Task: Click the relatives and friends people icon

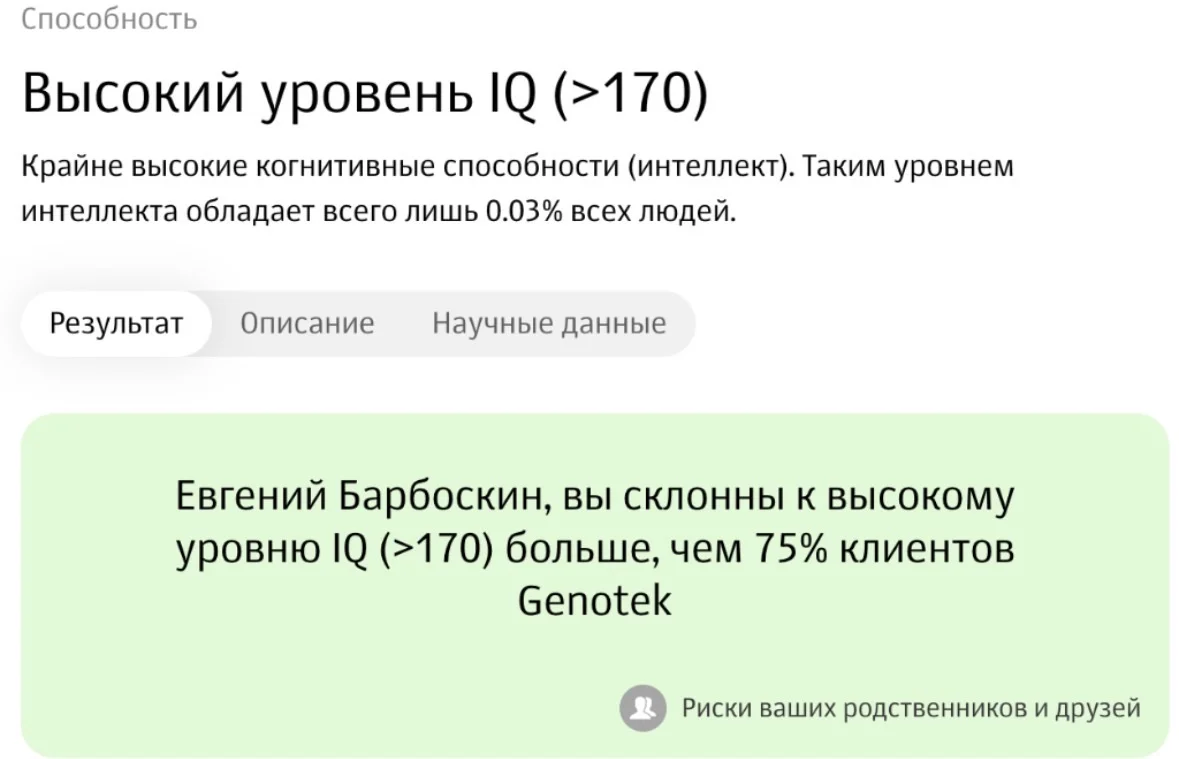Action: (x=642, y=708)
